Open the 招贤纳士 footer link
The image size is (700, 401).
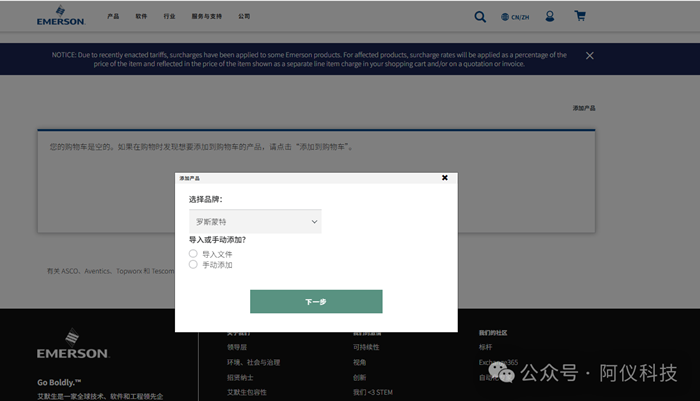click(x=240, y=377)
